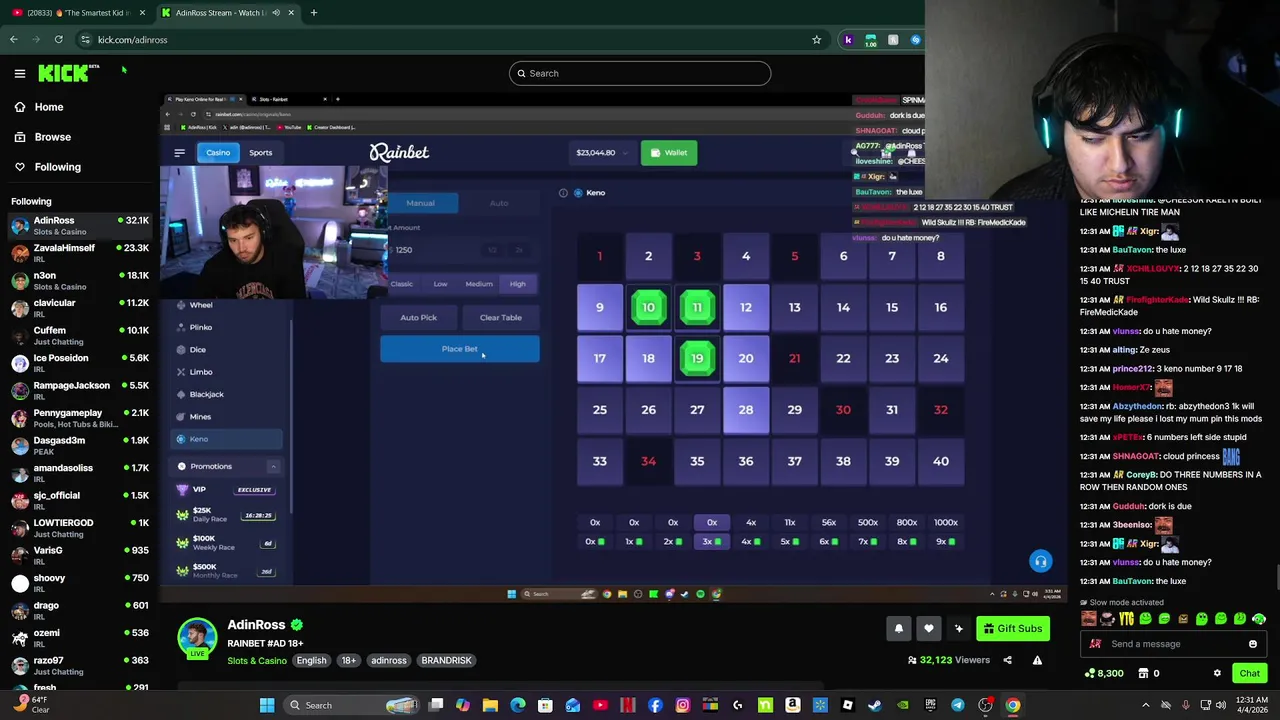Click the green Chat send button

tap(1250, 673)
